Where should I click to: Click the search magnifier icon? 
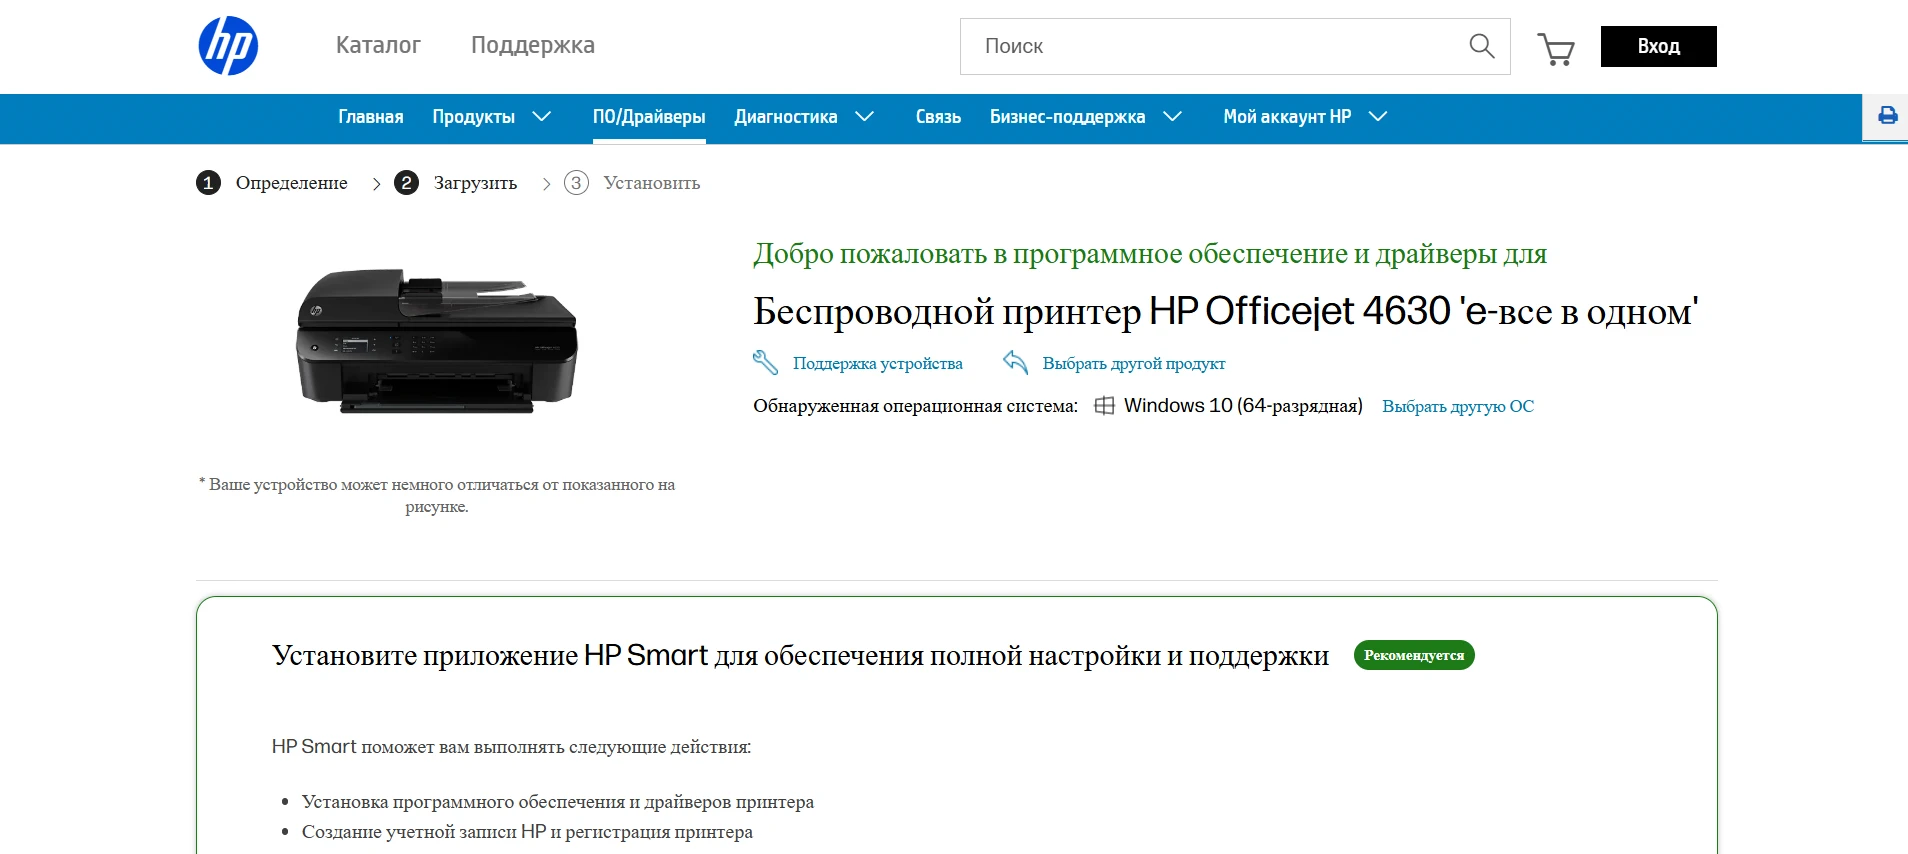[x=1481, y=46]
